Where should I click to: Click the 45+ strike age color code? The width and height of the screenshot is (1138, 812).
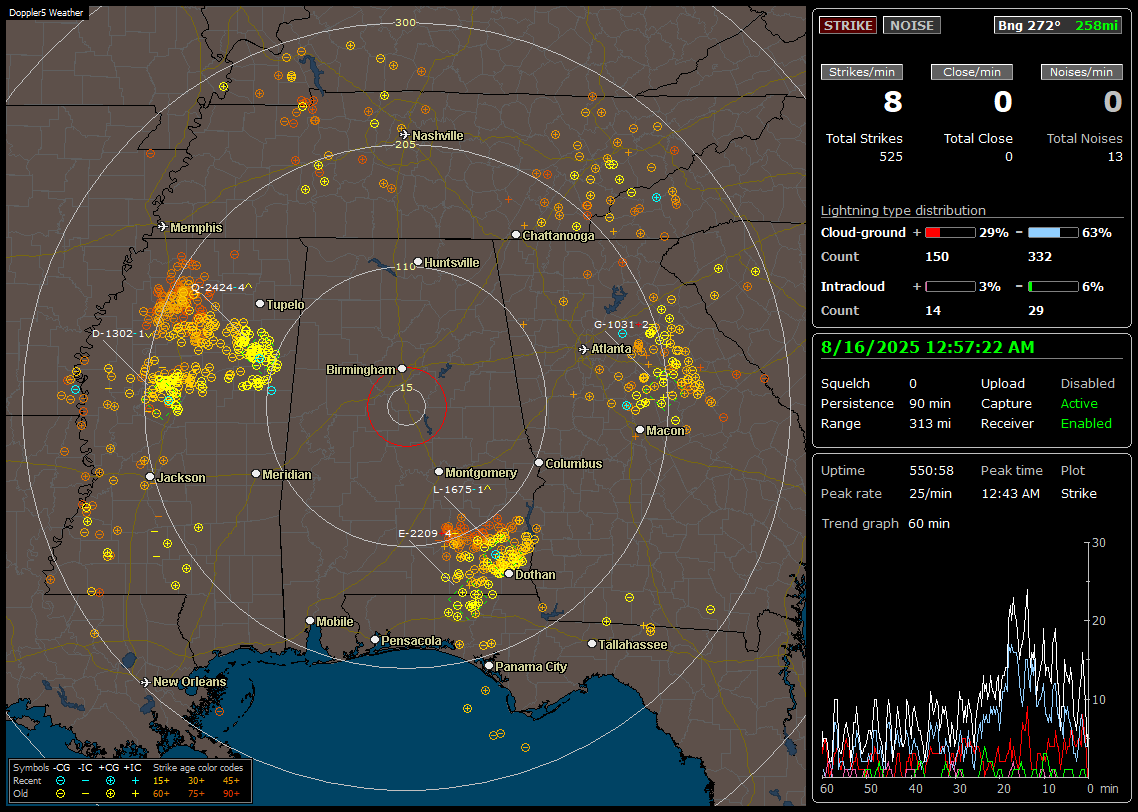(232, 781)
